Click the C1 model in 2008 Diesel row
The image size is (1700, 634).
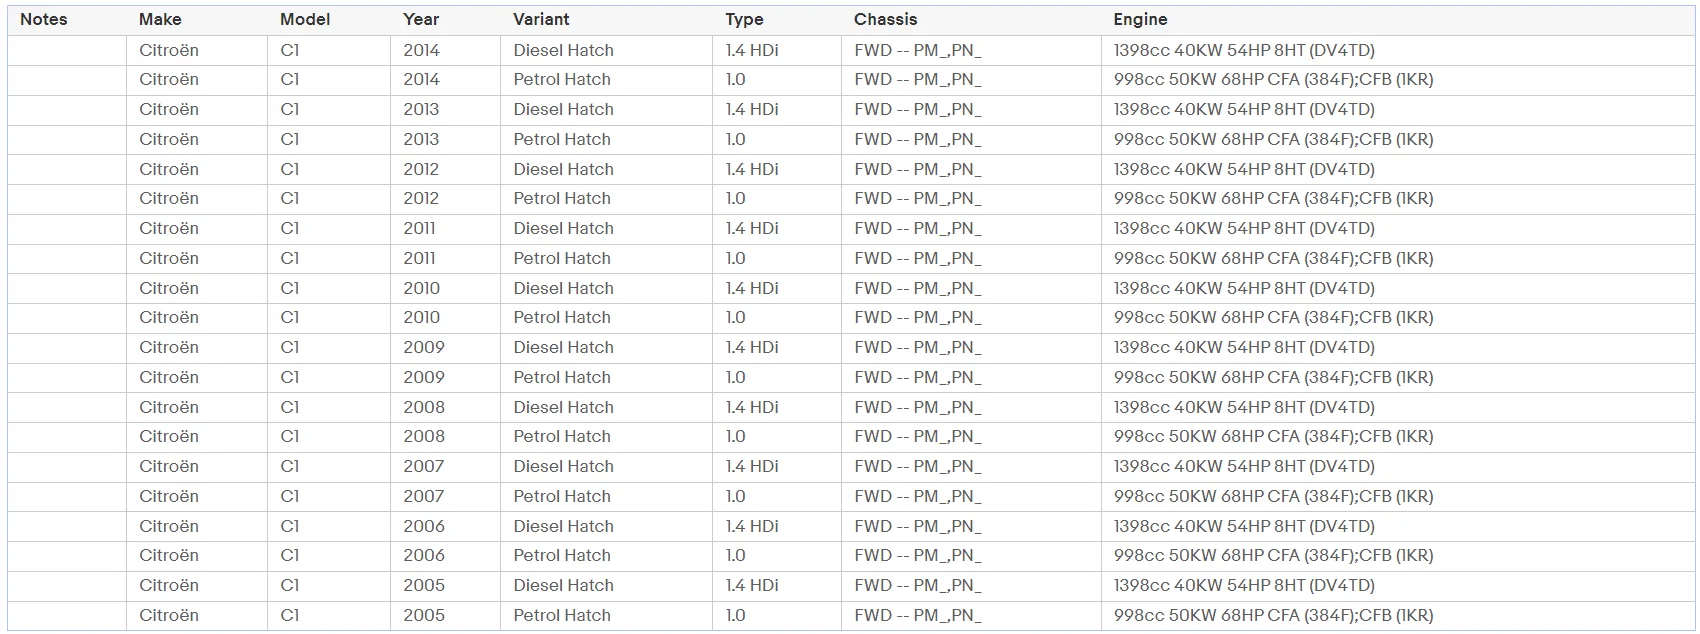tap(289, 407)
